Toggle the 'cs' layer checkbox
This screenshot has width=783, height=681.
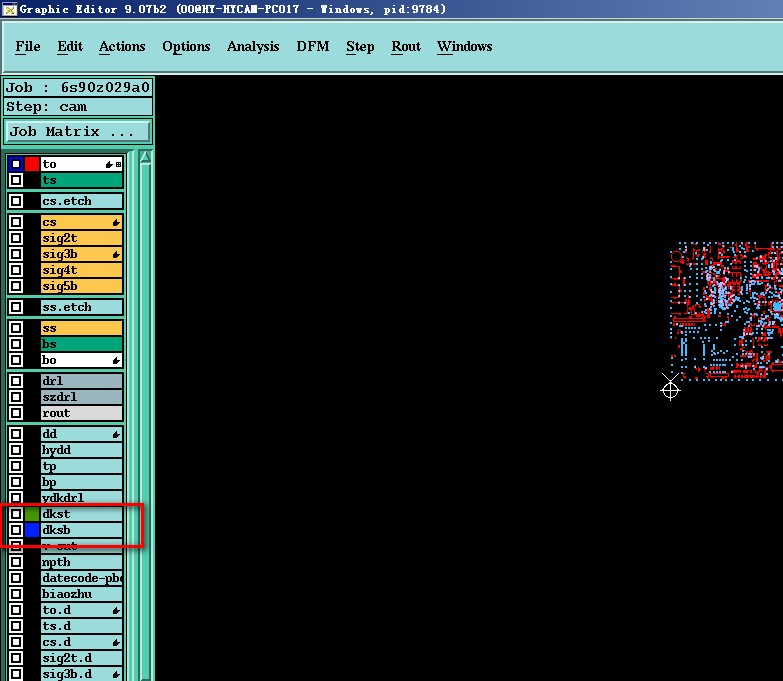tap(16, 222)
